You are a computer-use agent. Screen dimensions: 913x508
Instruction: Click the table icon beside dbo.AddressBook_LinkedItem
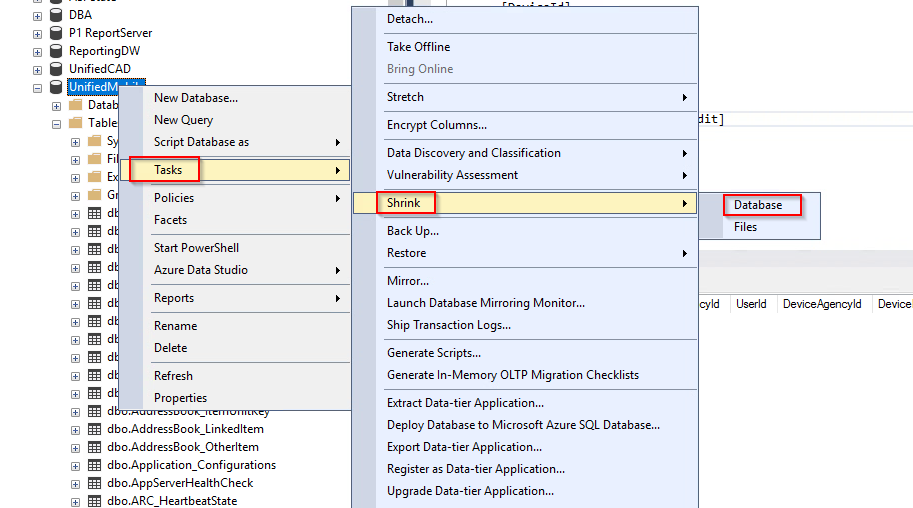coord(94,429)
